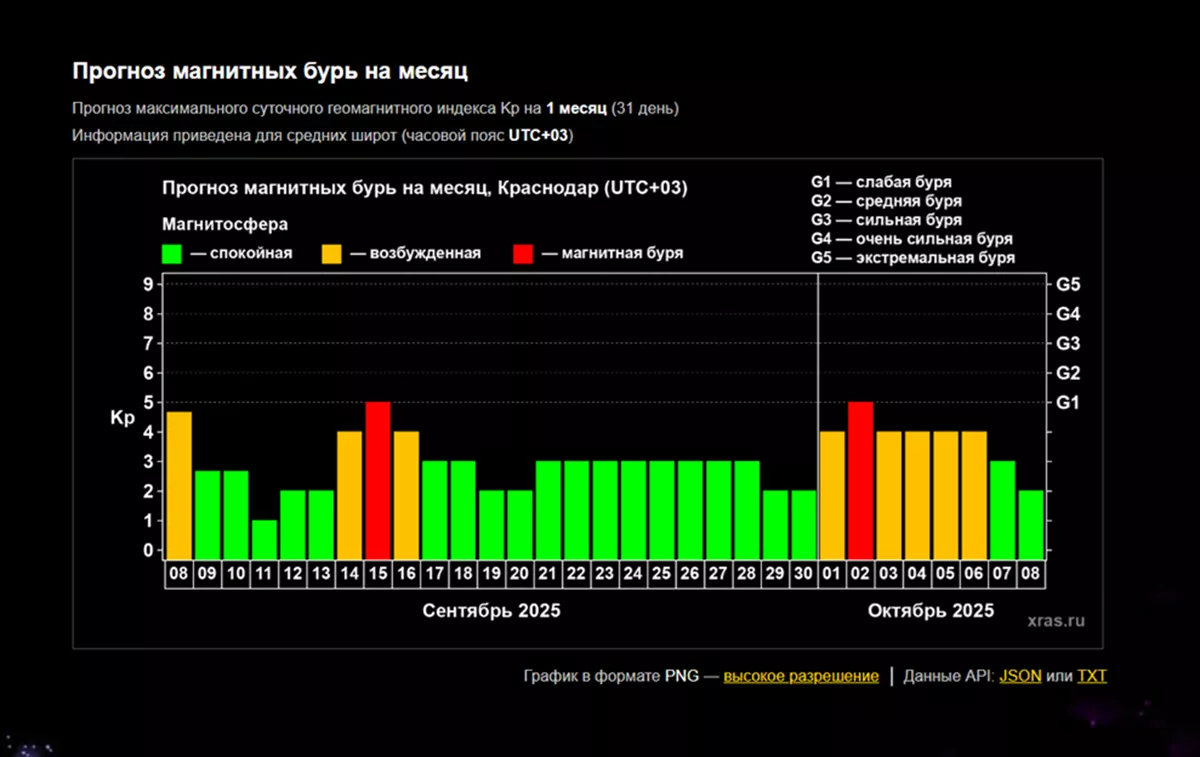
Task: Click the xras.ru watermark in chart
Action: pos(1055,621)
